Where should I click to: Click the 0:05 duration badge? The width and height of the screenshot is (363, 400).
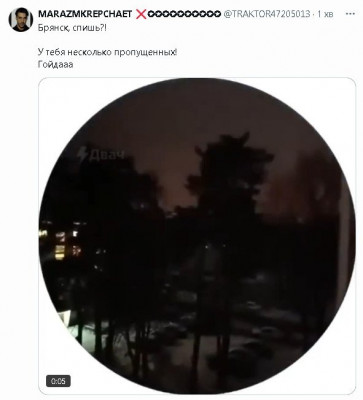(58, 381)
